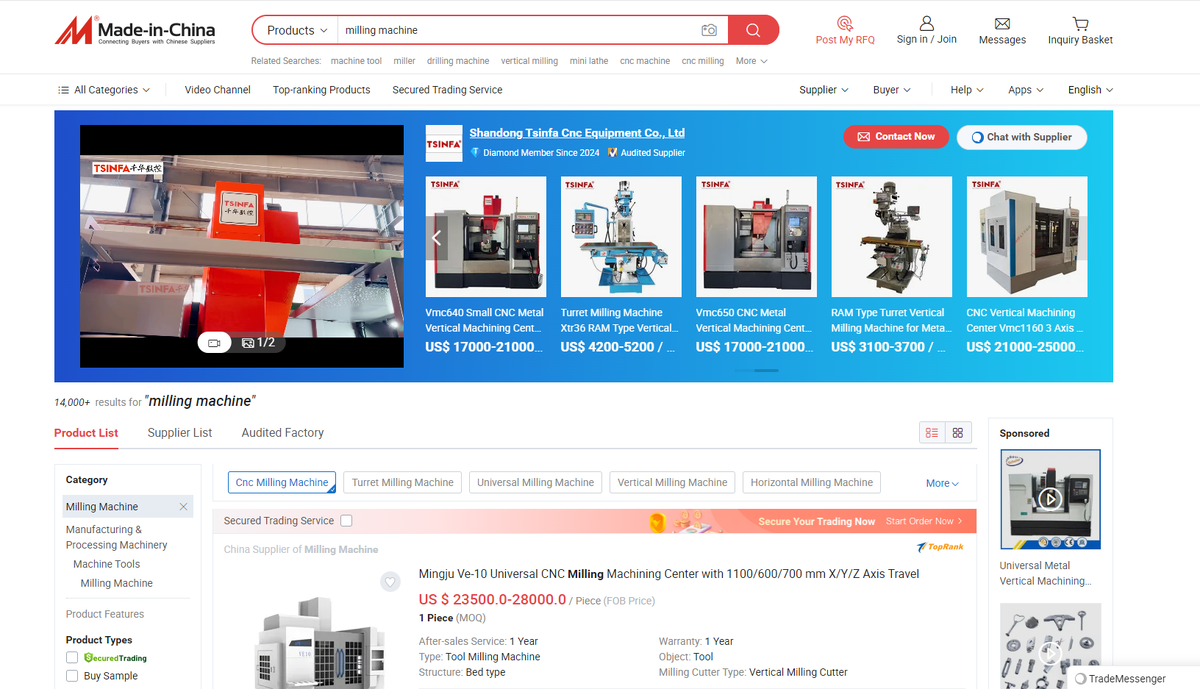Search related term "mini lathe"
This screenshot has height=689, width=1200.
click(589, 61)
